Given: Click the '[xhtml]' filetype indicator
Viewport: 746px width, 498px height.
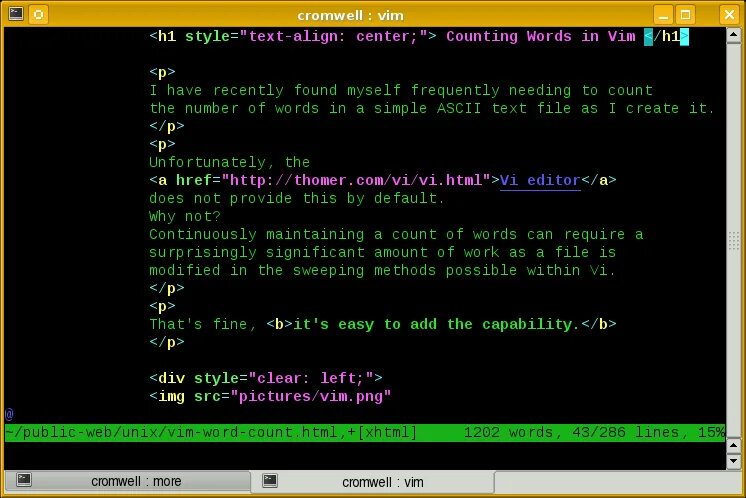Looking at the screenshot, I should point(386,432).
